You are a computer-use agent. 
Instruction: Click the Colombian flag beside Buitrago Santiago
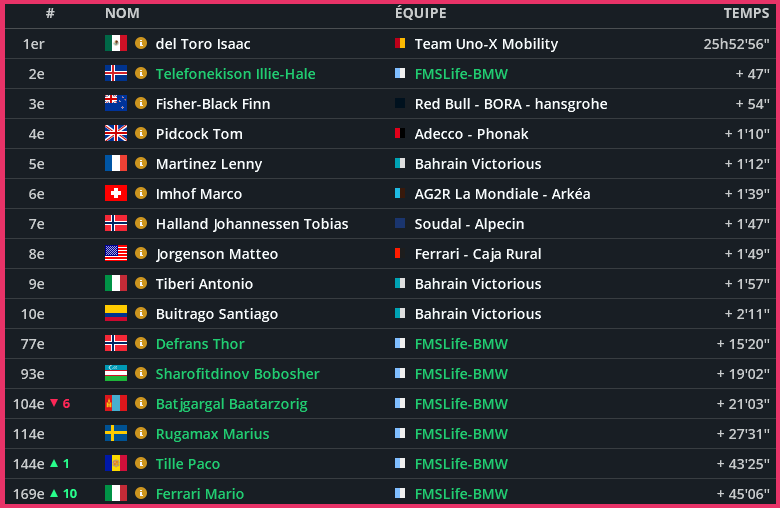[116, 314]
